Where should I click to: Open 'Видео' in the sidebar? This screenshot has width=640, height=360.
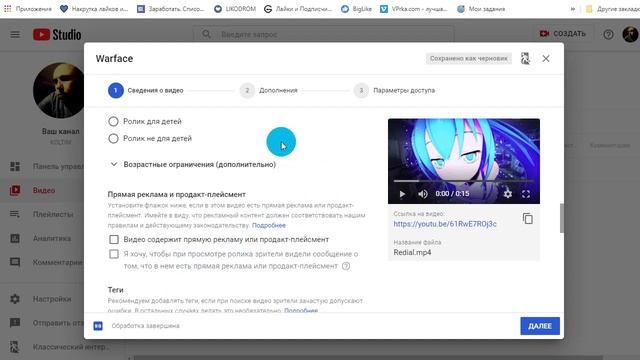[x=42, y=190]
